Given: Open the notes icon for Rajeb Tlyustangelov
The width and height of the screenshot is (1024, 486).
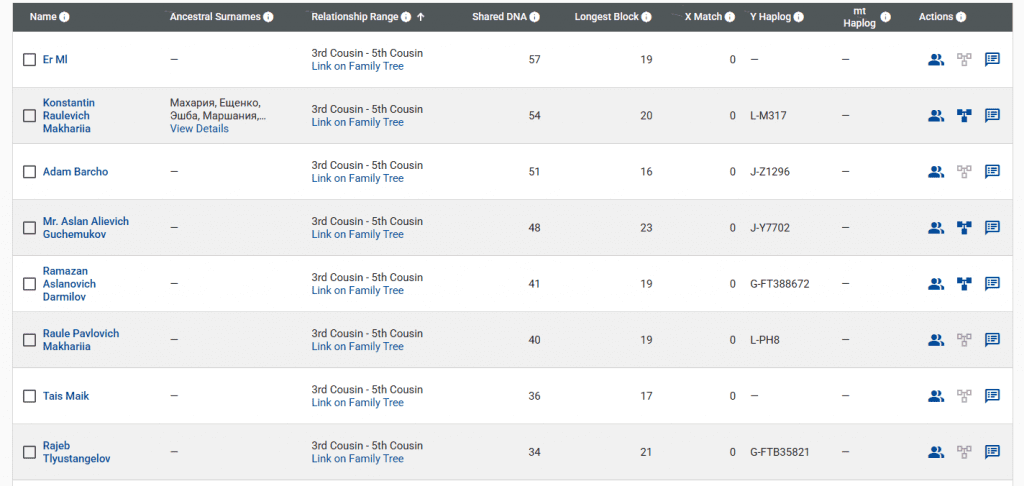Looking at the screenshot, I should pyautogui.click(x=992, y=452).
